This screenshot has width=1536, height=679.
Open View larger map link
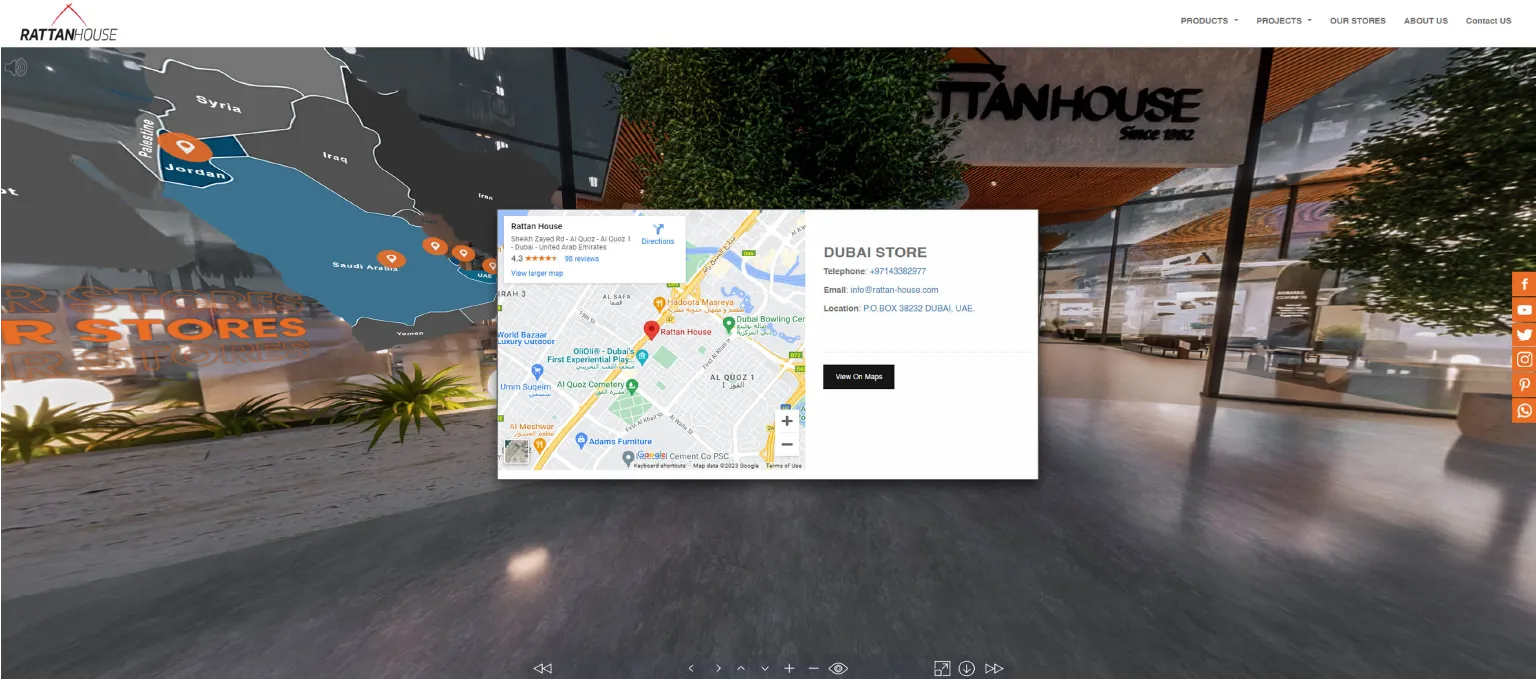coord(537,273)
